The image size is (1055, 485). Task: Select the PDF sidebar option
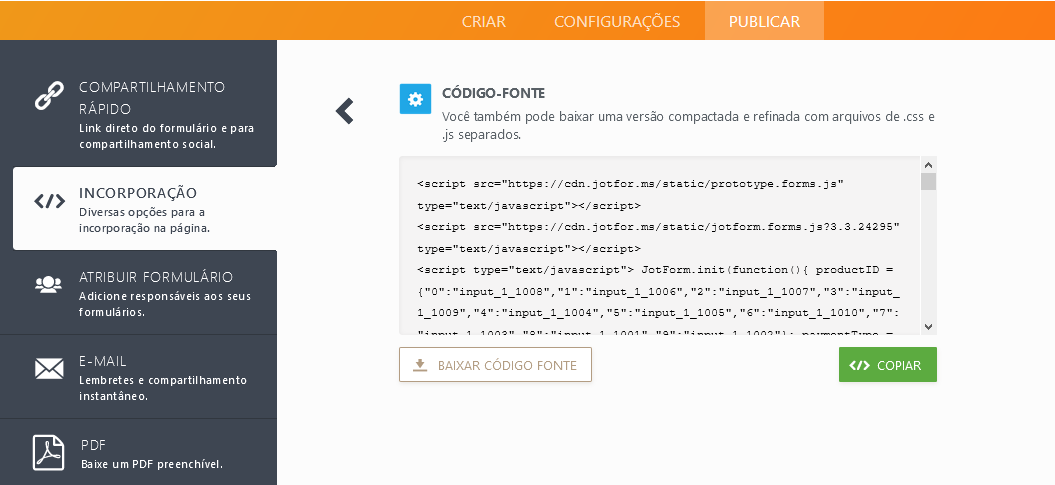point(150,453)
